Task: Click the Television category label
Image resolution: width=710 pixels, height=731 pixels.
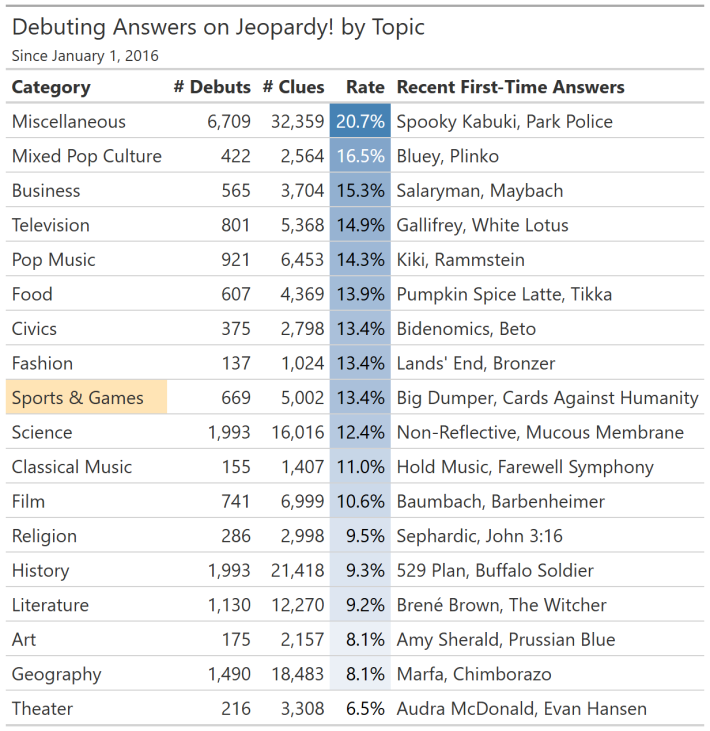Action: (51, 225)
